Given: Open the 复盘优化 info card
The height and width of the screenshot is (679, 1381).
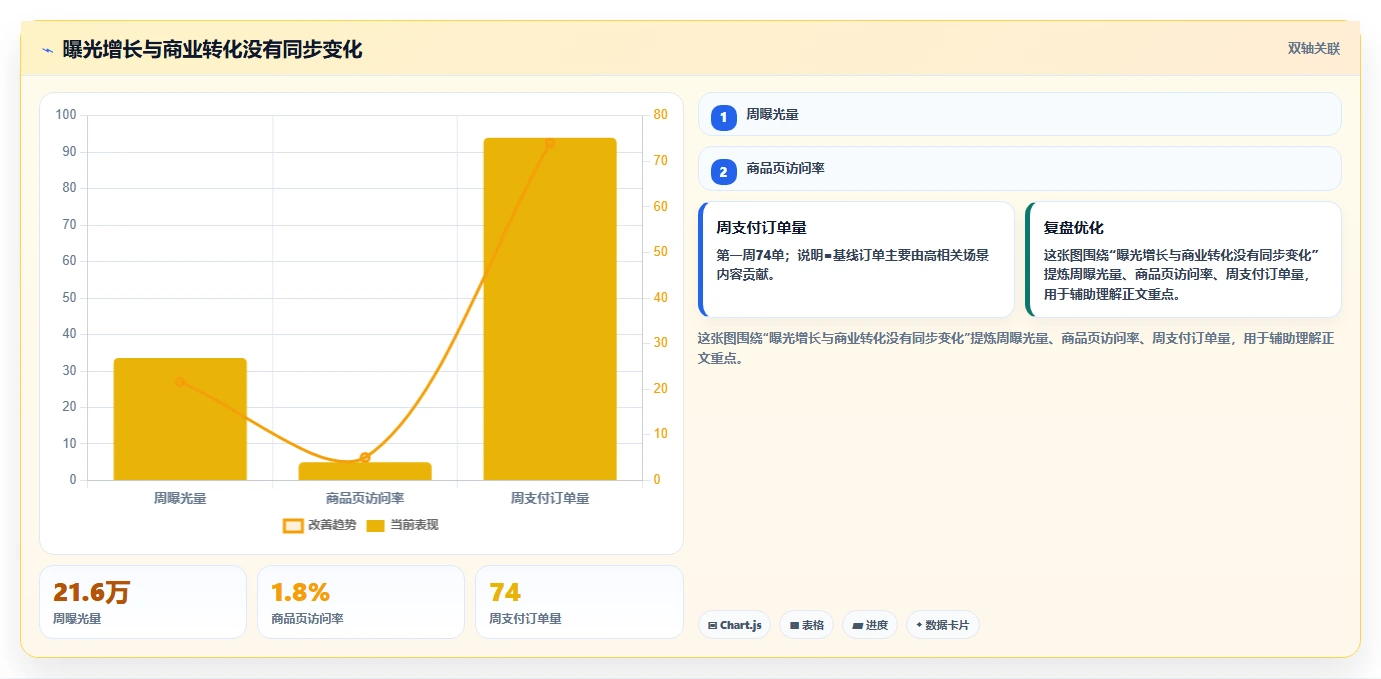Looking at the screenshot, I should pyautogui.click(x=1183, y=259).
